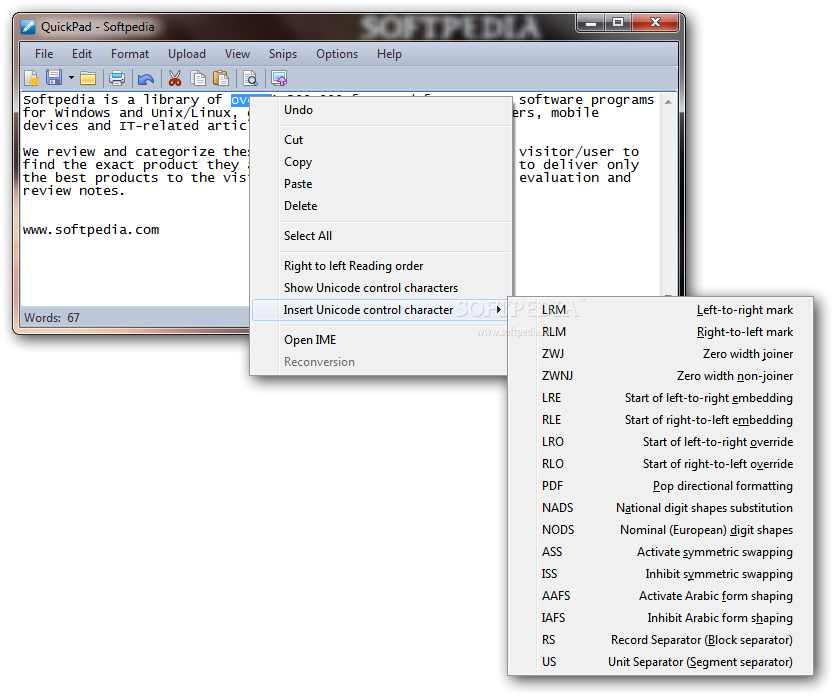This screenshot has height=696, width=834.
Task: Minimize the QuickPad window
Action: pyautogui.click(x=591, y=22)
